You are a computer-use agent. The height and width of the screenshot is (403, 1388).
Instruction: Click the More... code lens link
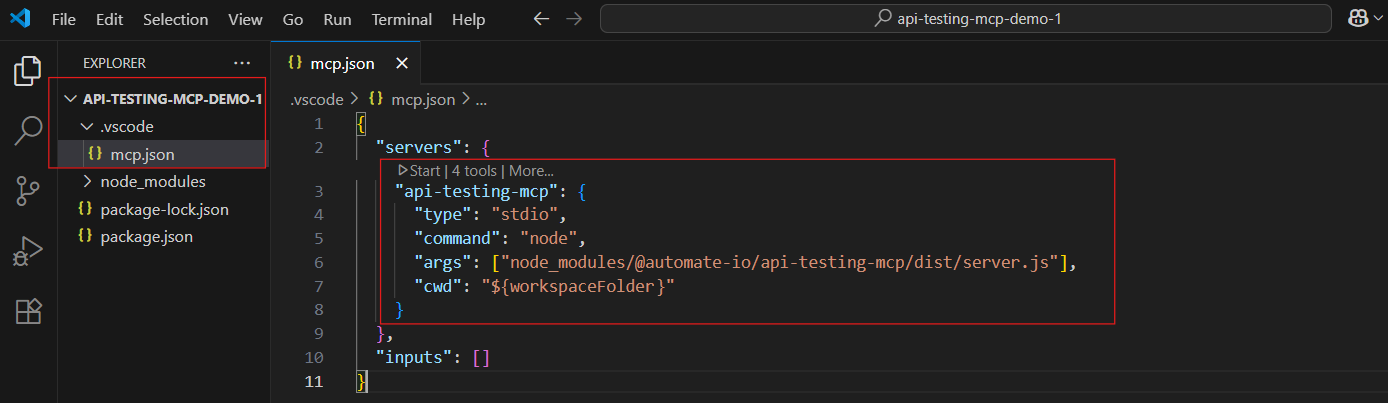(x=531, y=171)
